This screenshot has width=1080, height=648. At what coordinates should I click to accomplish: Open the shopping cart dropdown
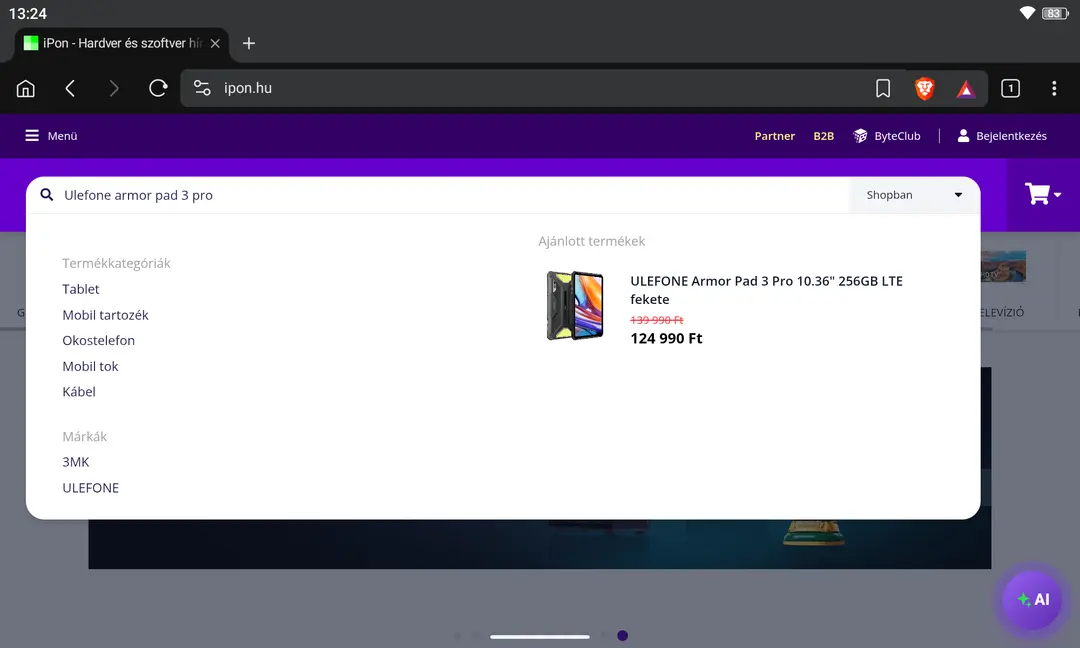point(1043,194)
